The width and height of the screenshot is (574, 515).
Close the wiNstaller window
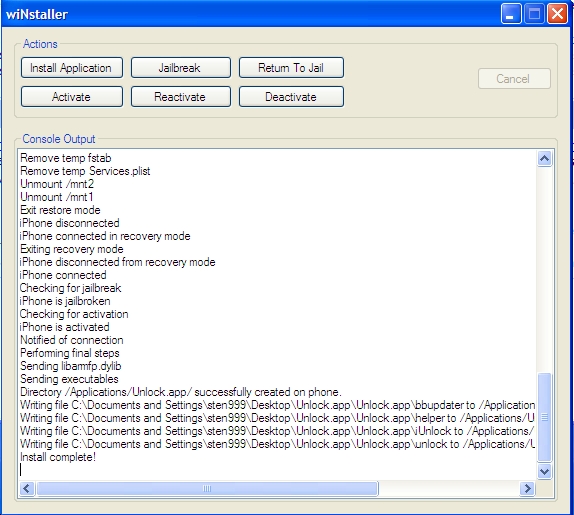click(x=557, y=14)
